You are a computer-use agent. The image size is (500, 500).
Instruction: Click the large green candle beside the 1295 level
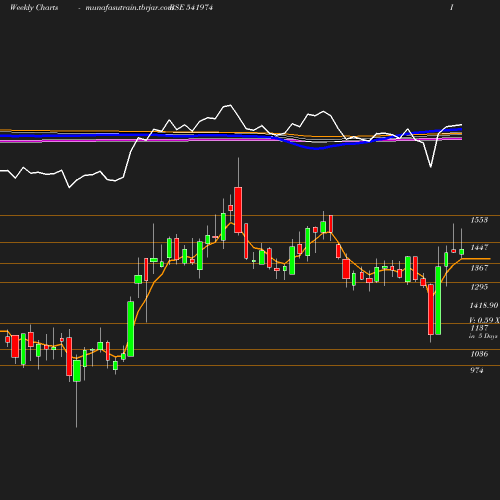pos(438,300)
